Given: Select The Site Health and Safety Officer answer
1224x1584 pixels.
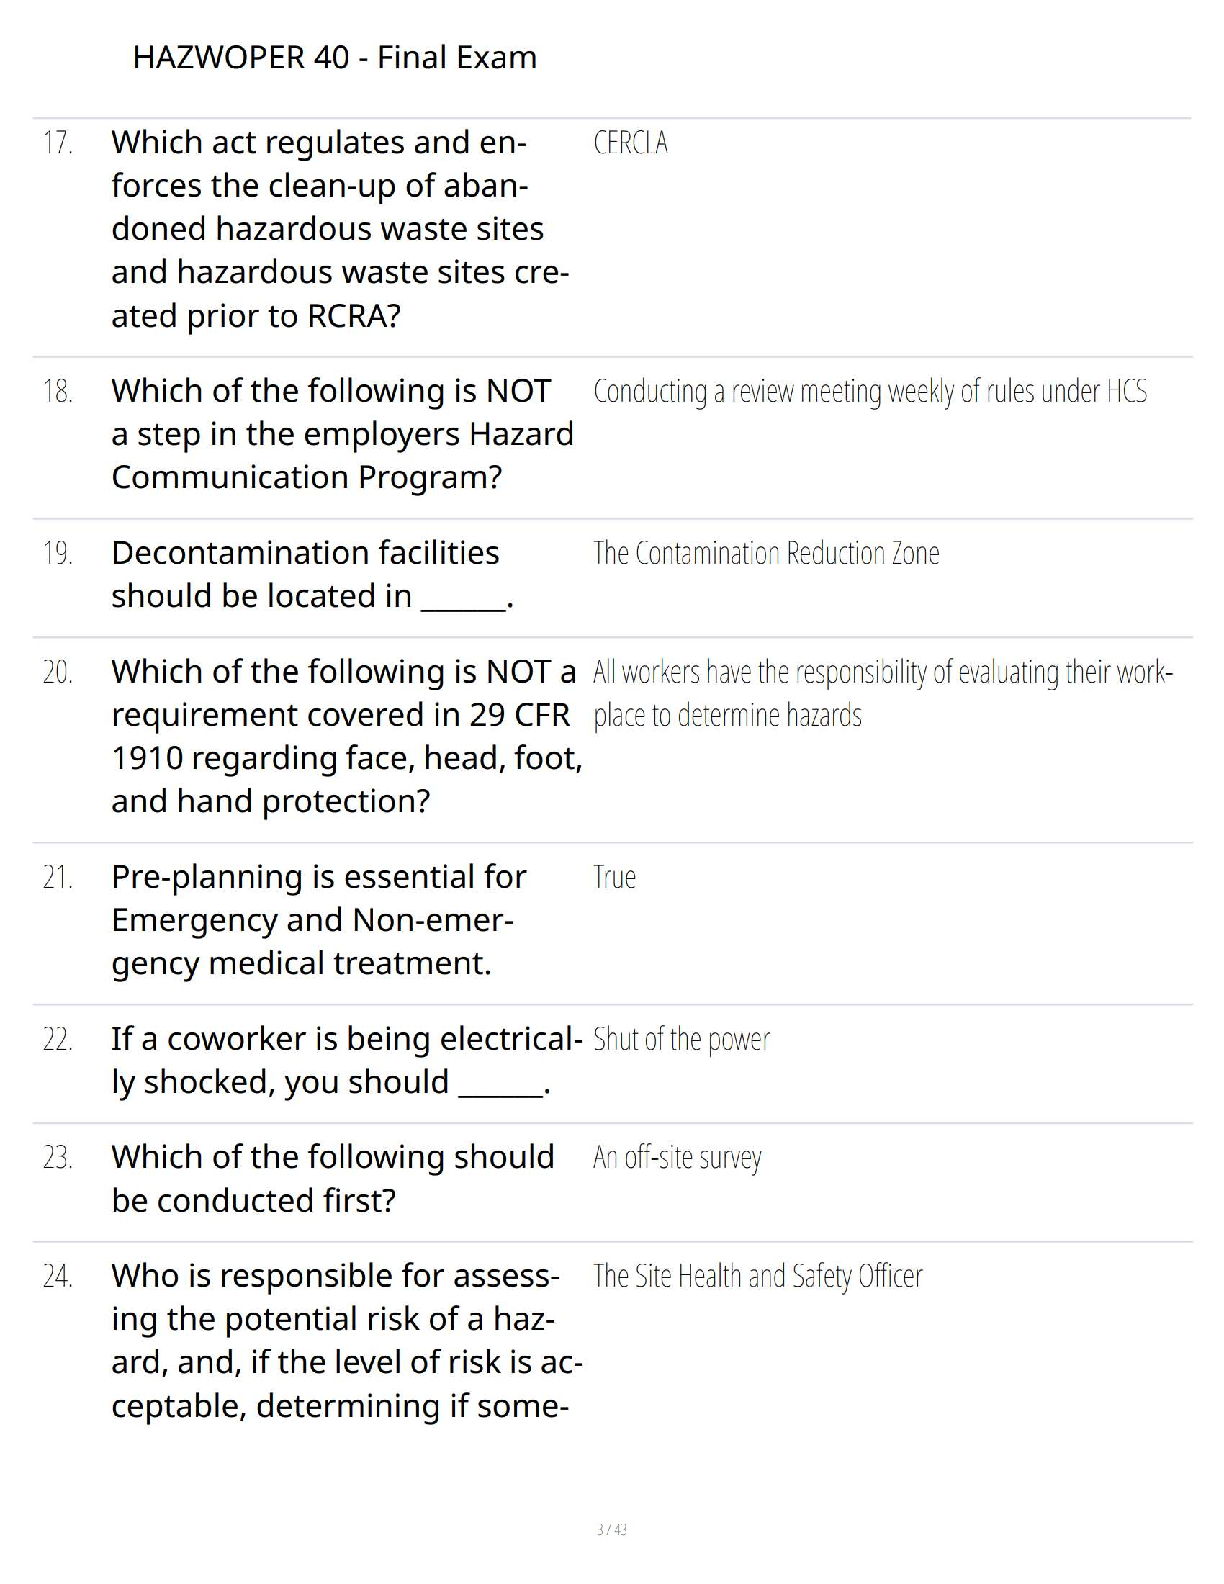Looking at the screenshot, I should 757,1277.
